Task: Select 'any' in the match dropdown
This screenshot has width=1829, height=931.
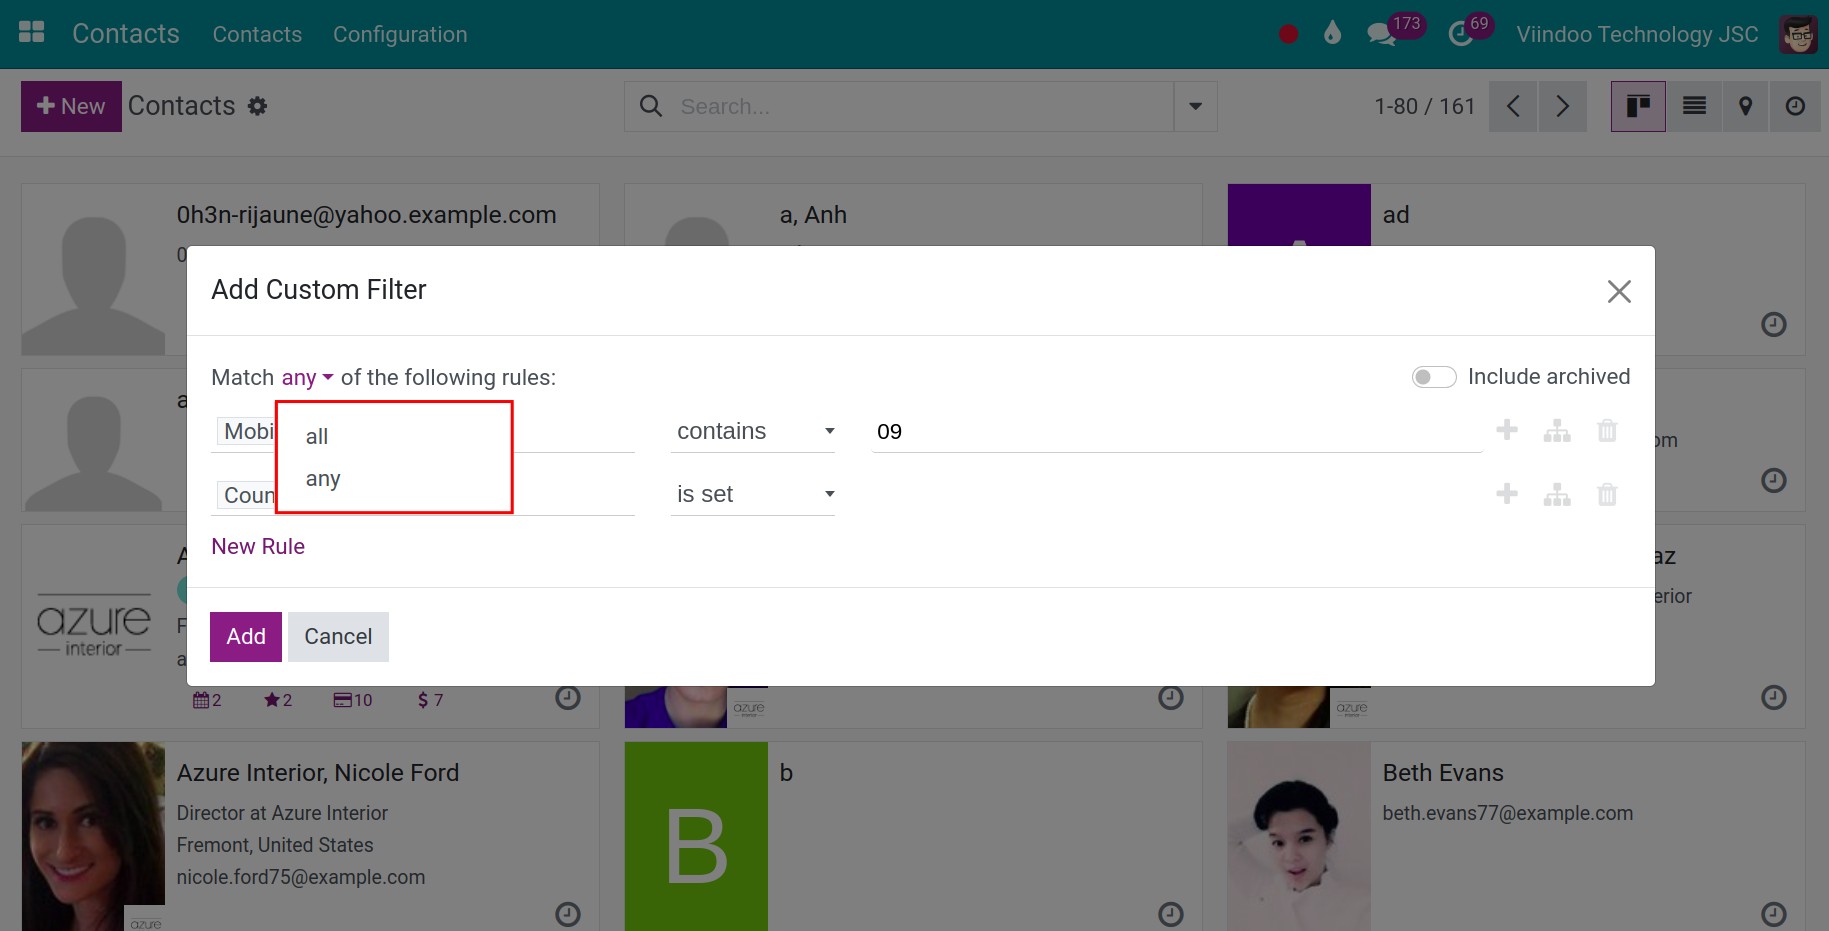Action: tap(323, 478)
